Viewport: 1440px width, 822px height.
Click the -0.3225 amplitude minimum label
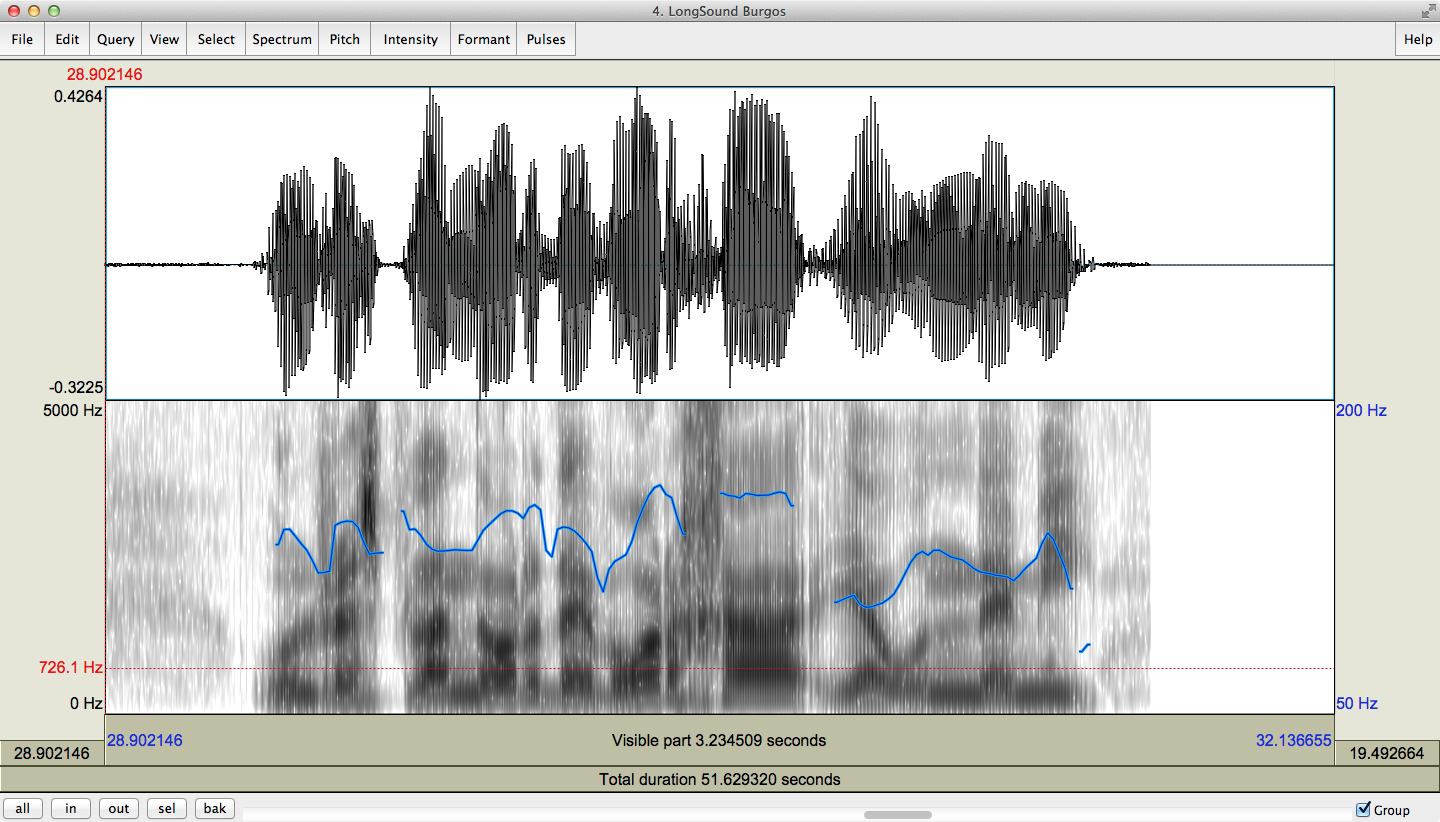tap(75, 388)
